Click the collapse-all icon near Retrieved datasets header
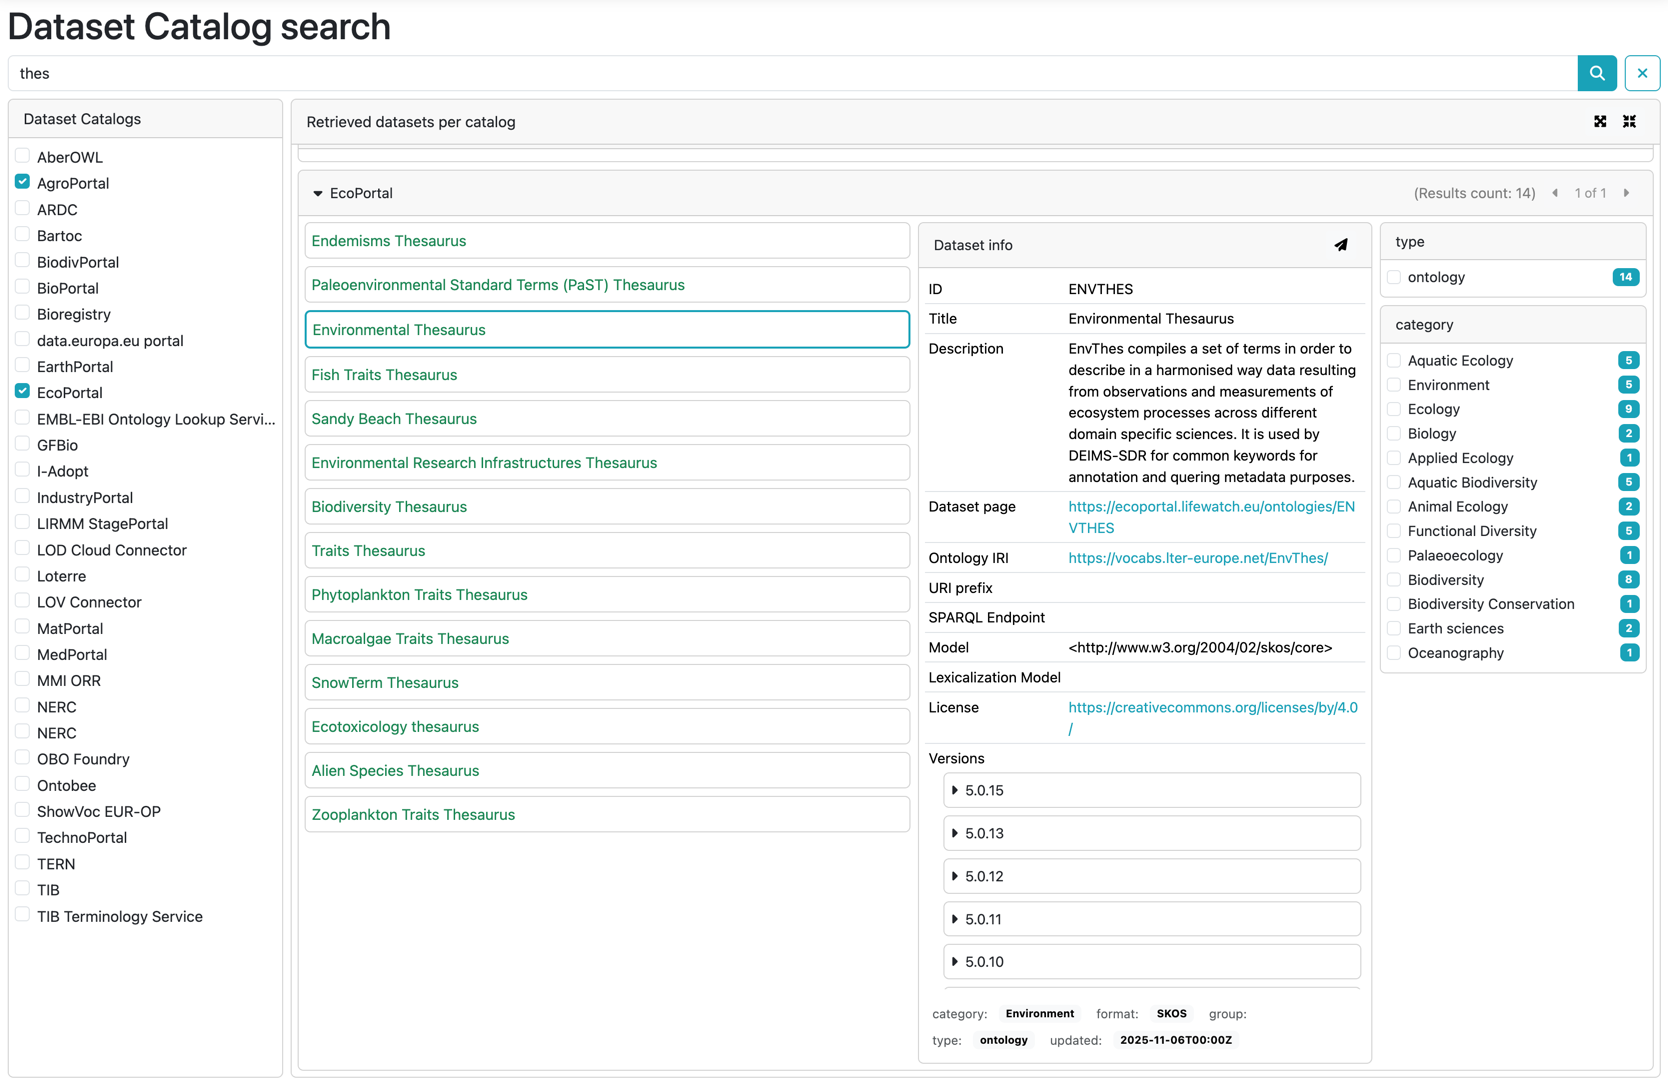The width and height of the screenshot is (1668, 1085). (1629, 121)
